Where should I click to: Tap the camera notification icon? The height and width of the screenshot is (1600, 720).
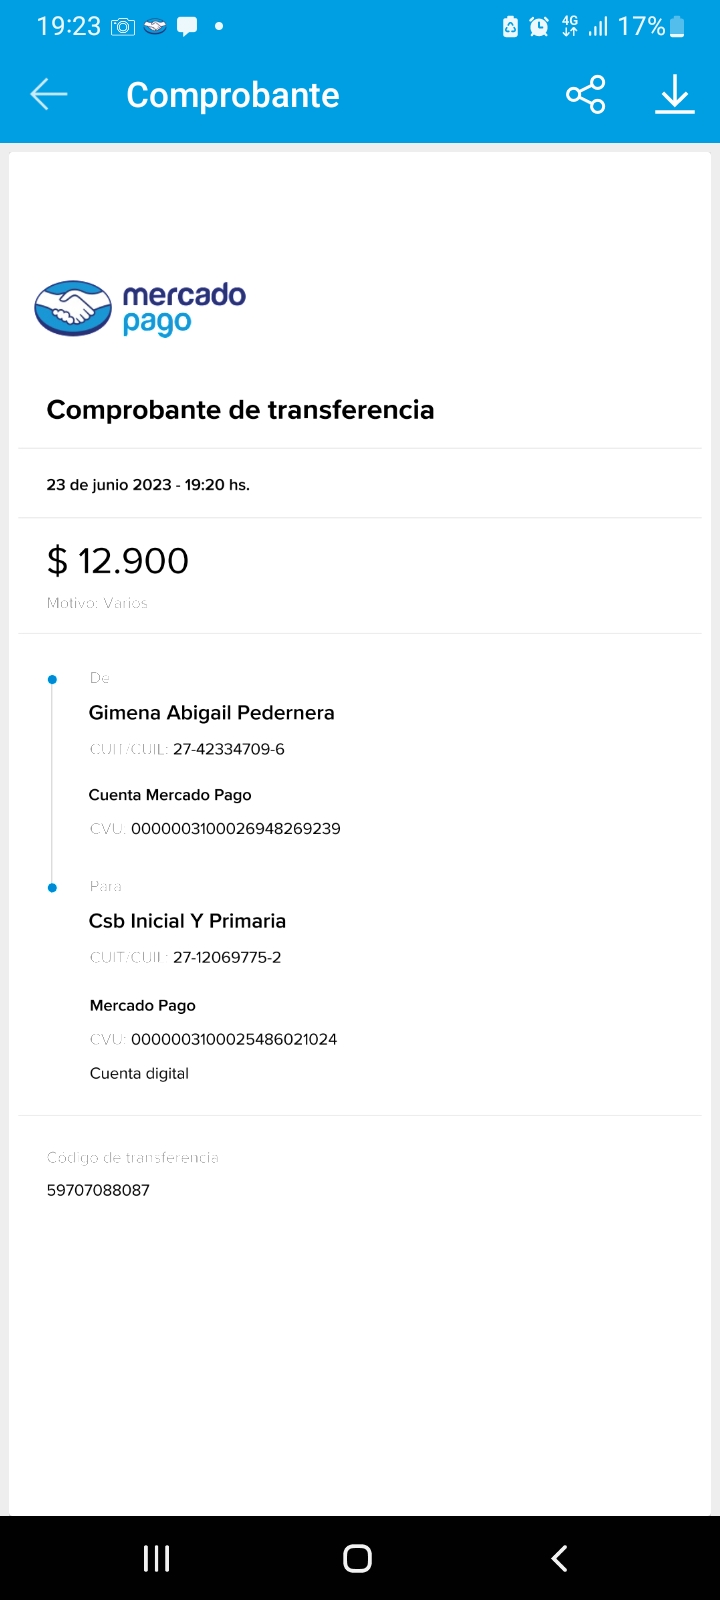click(x=123, y=27)
